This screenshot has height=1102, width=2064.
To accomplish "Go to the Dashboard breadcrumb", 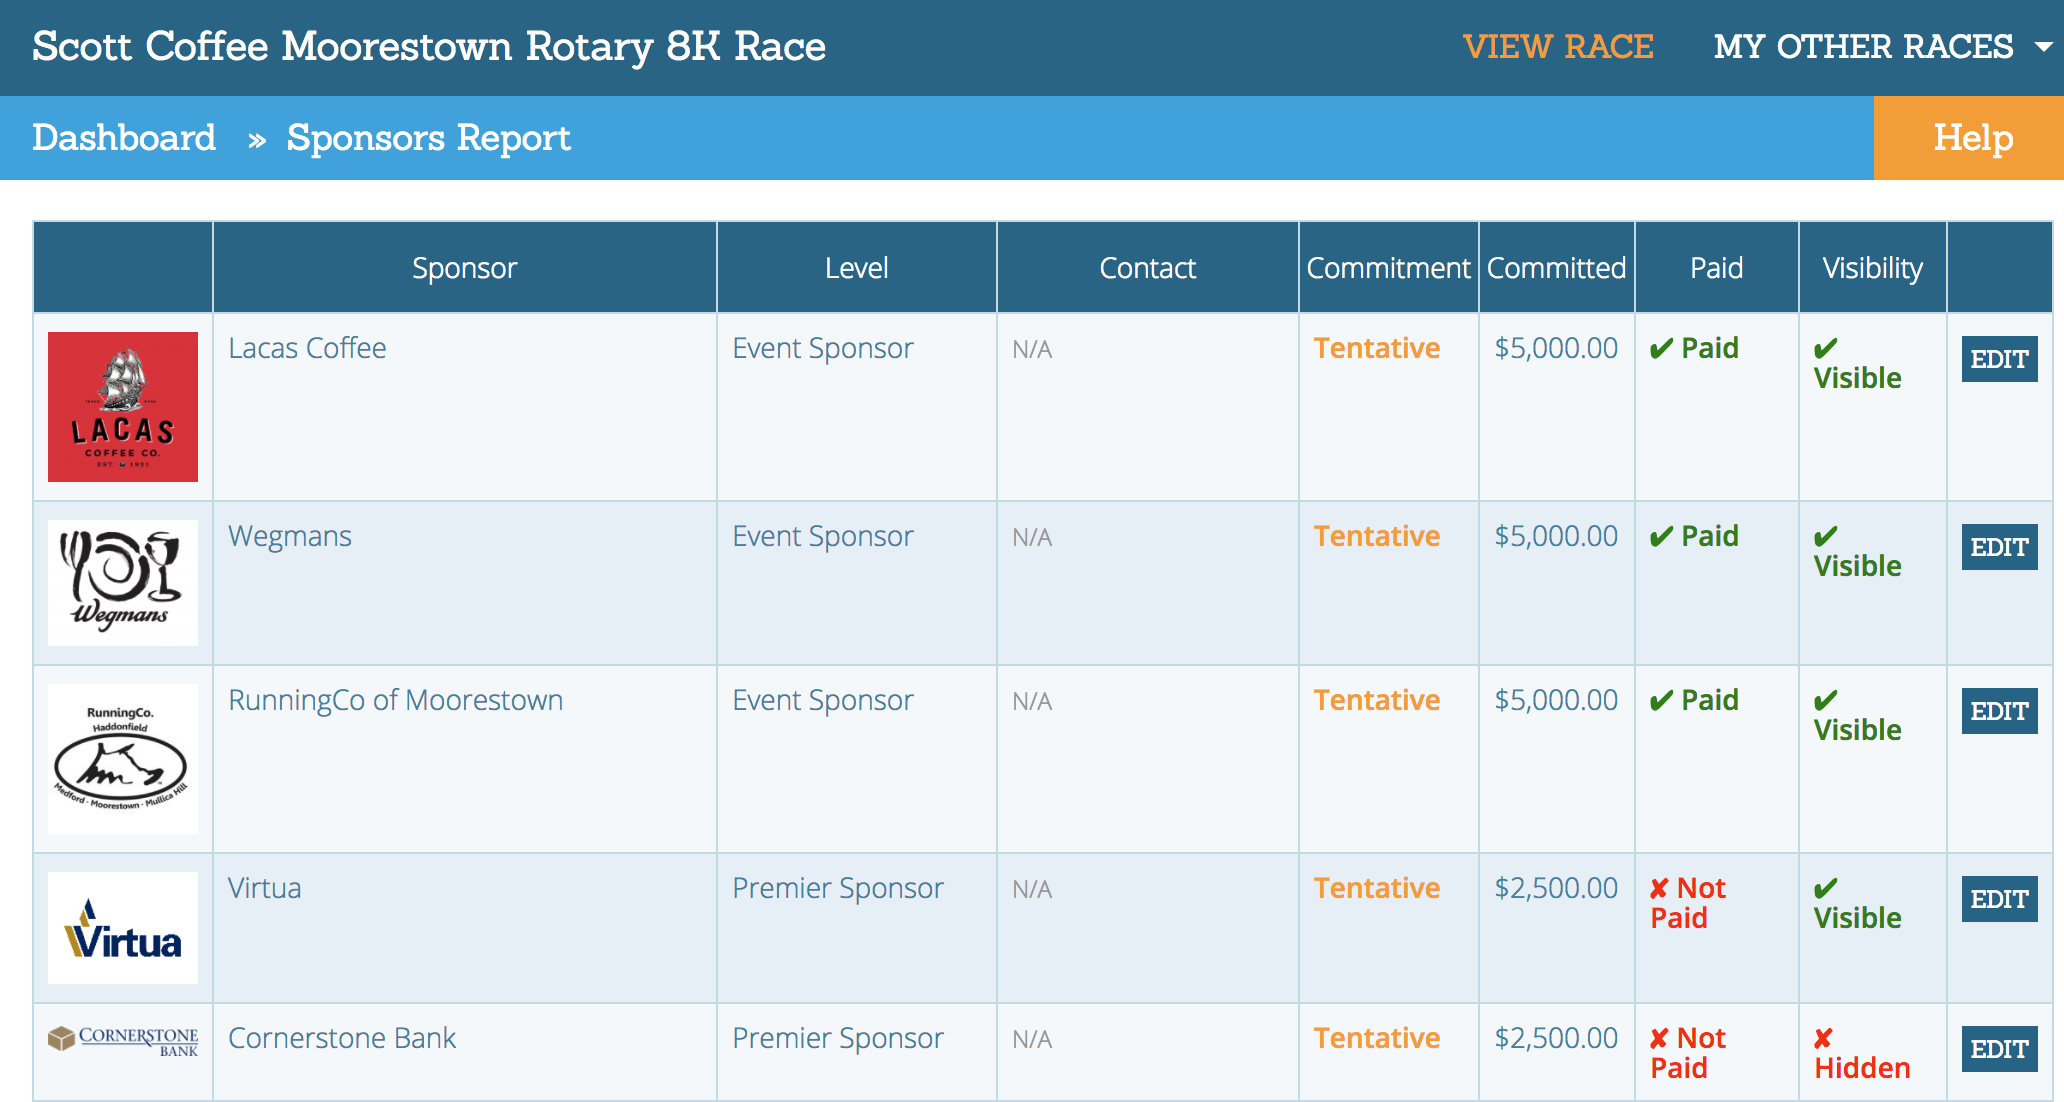I will point(123,138).
